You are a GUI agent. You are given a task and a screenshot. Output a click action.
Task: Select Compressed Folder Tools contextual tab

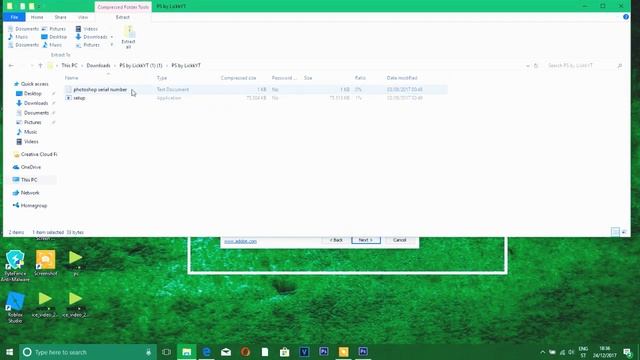pos(123,7)
